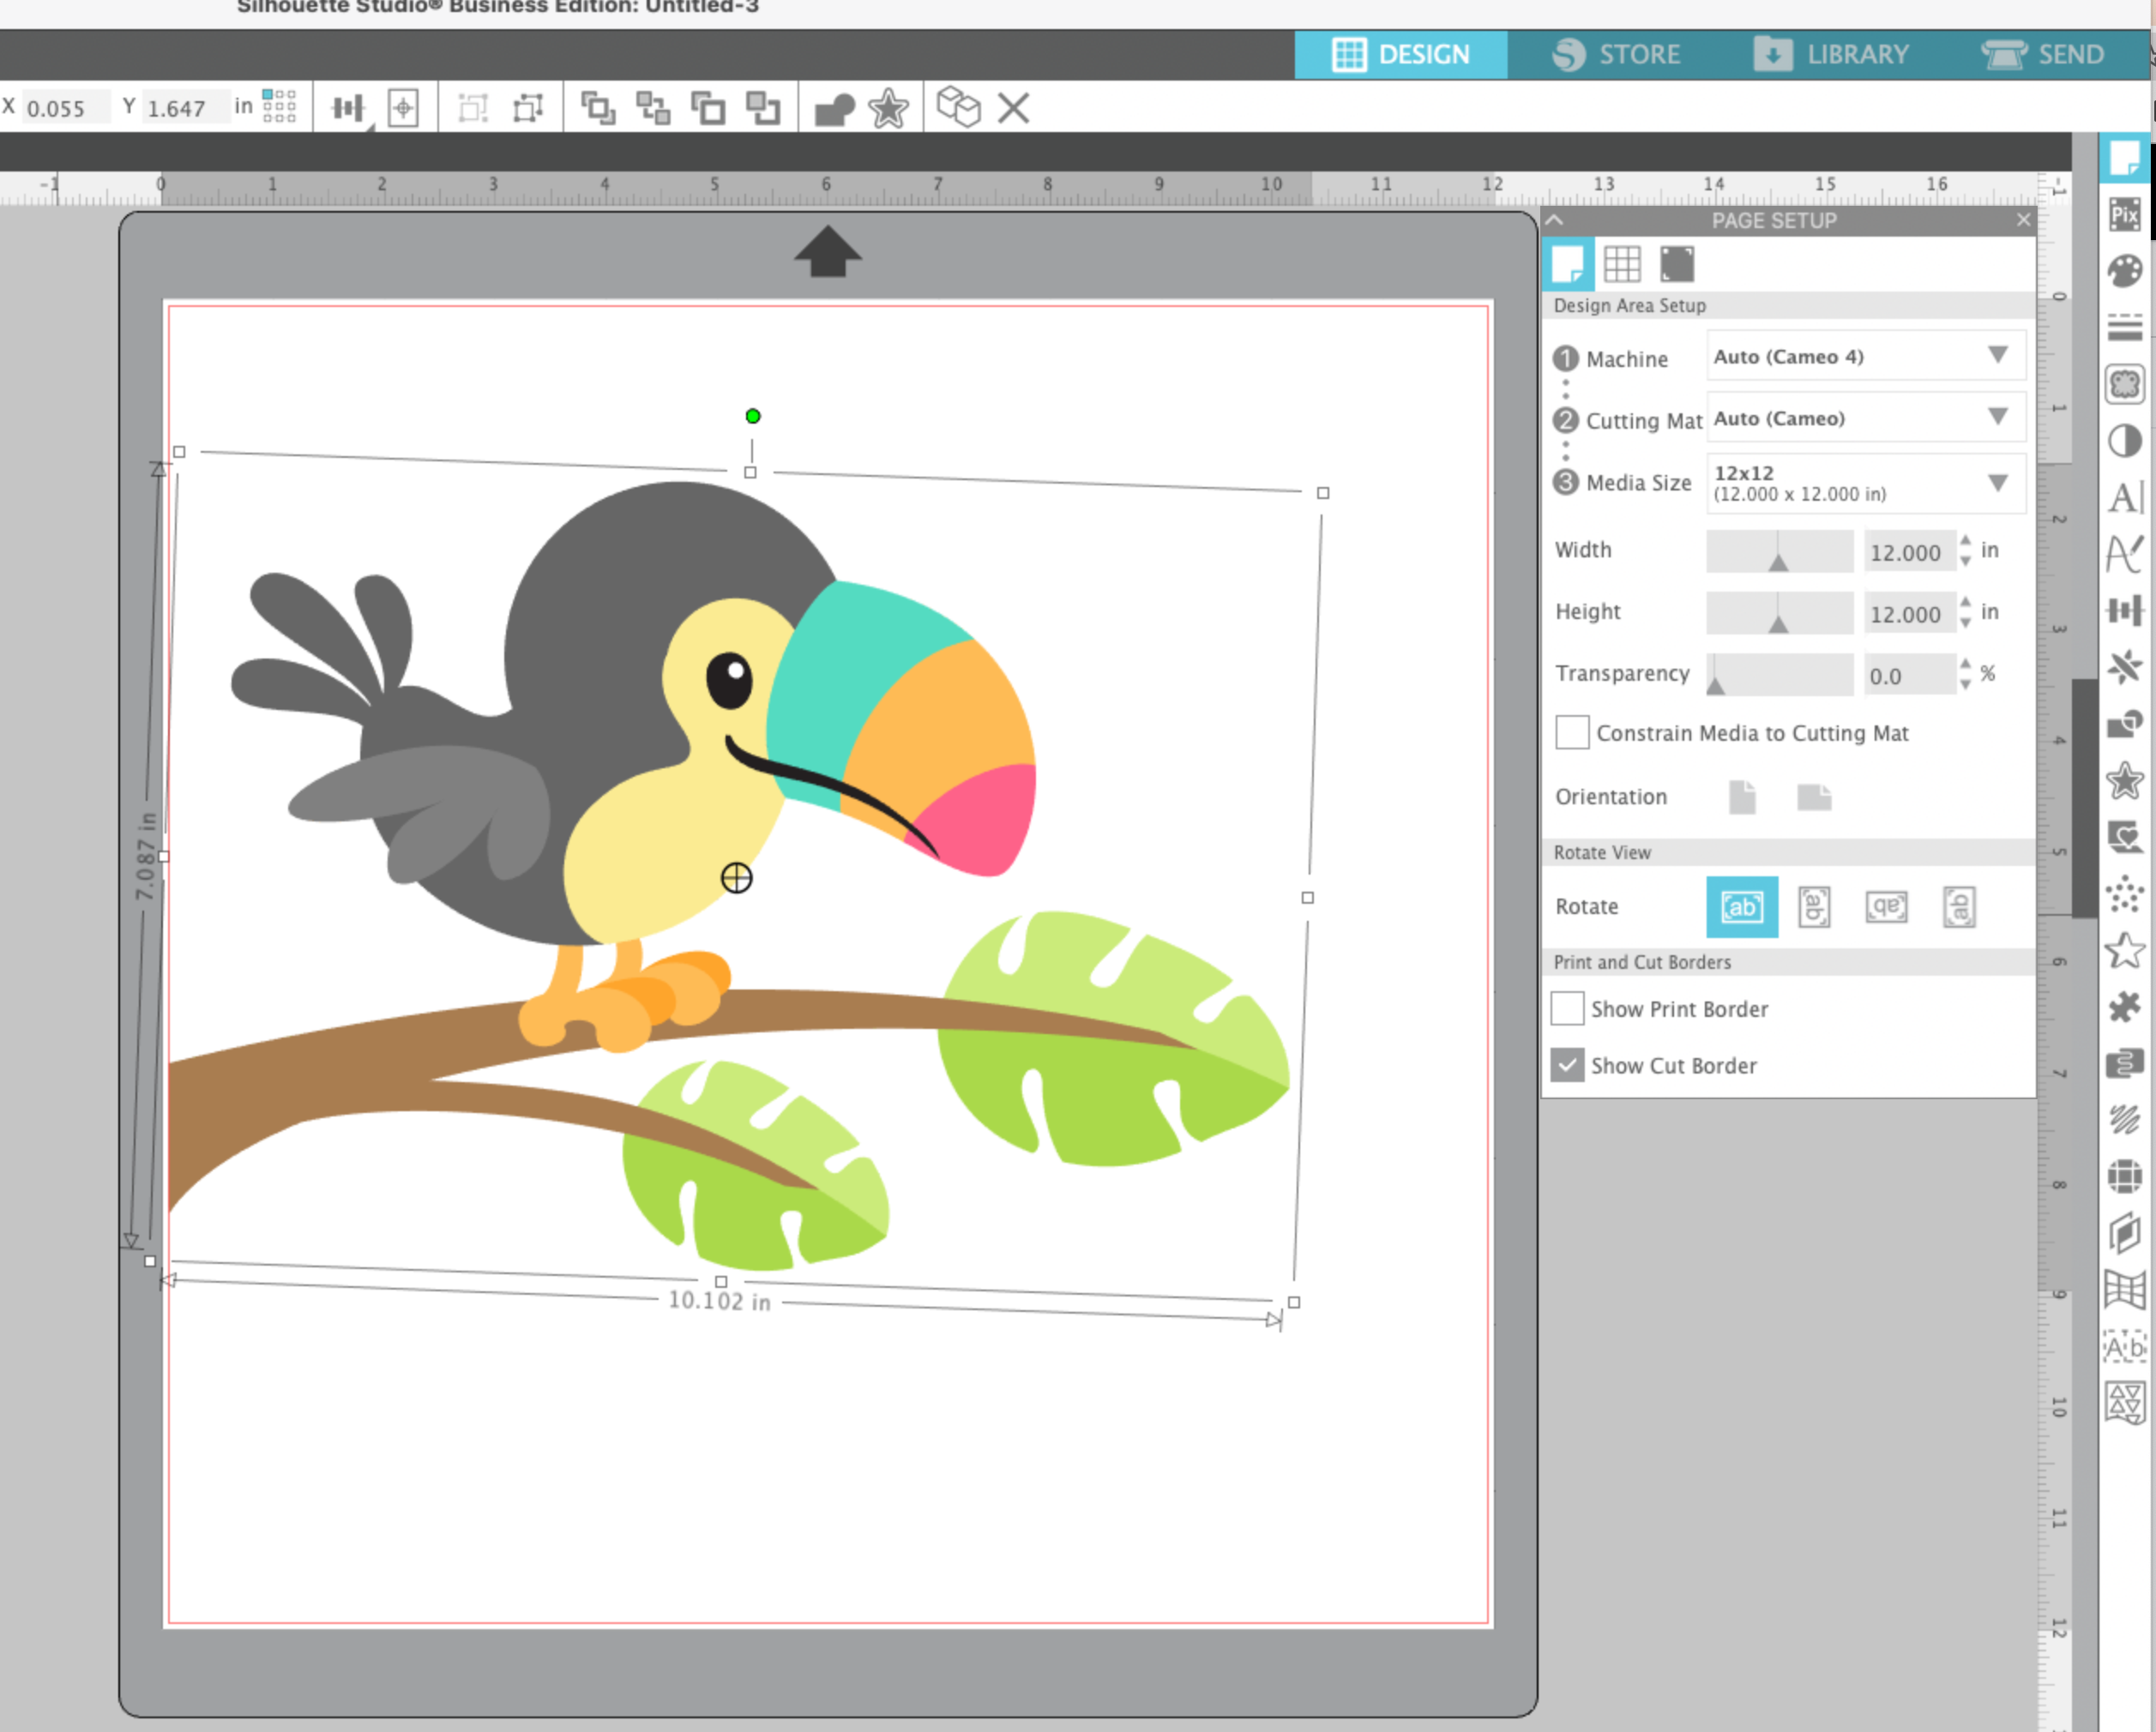Uncheck the Show Cut Border box

tap(1567, 1066)
